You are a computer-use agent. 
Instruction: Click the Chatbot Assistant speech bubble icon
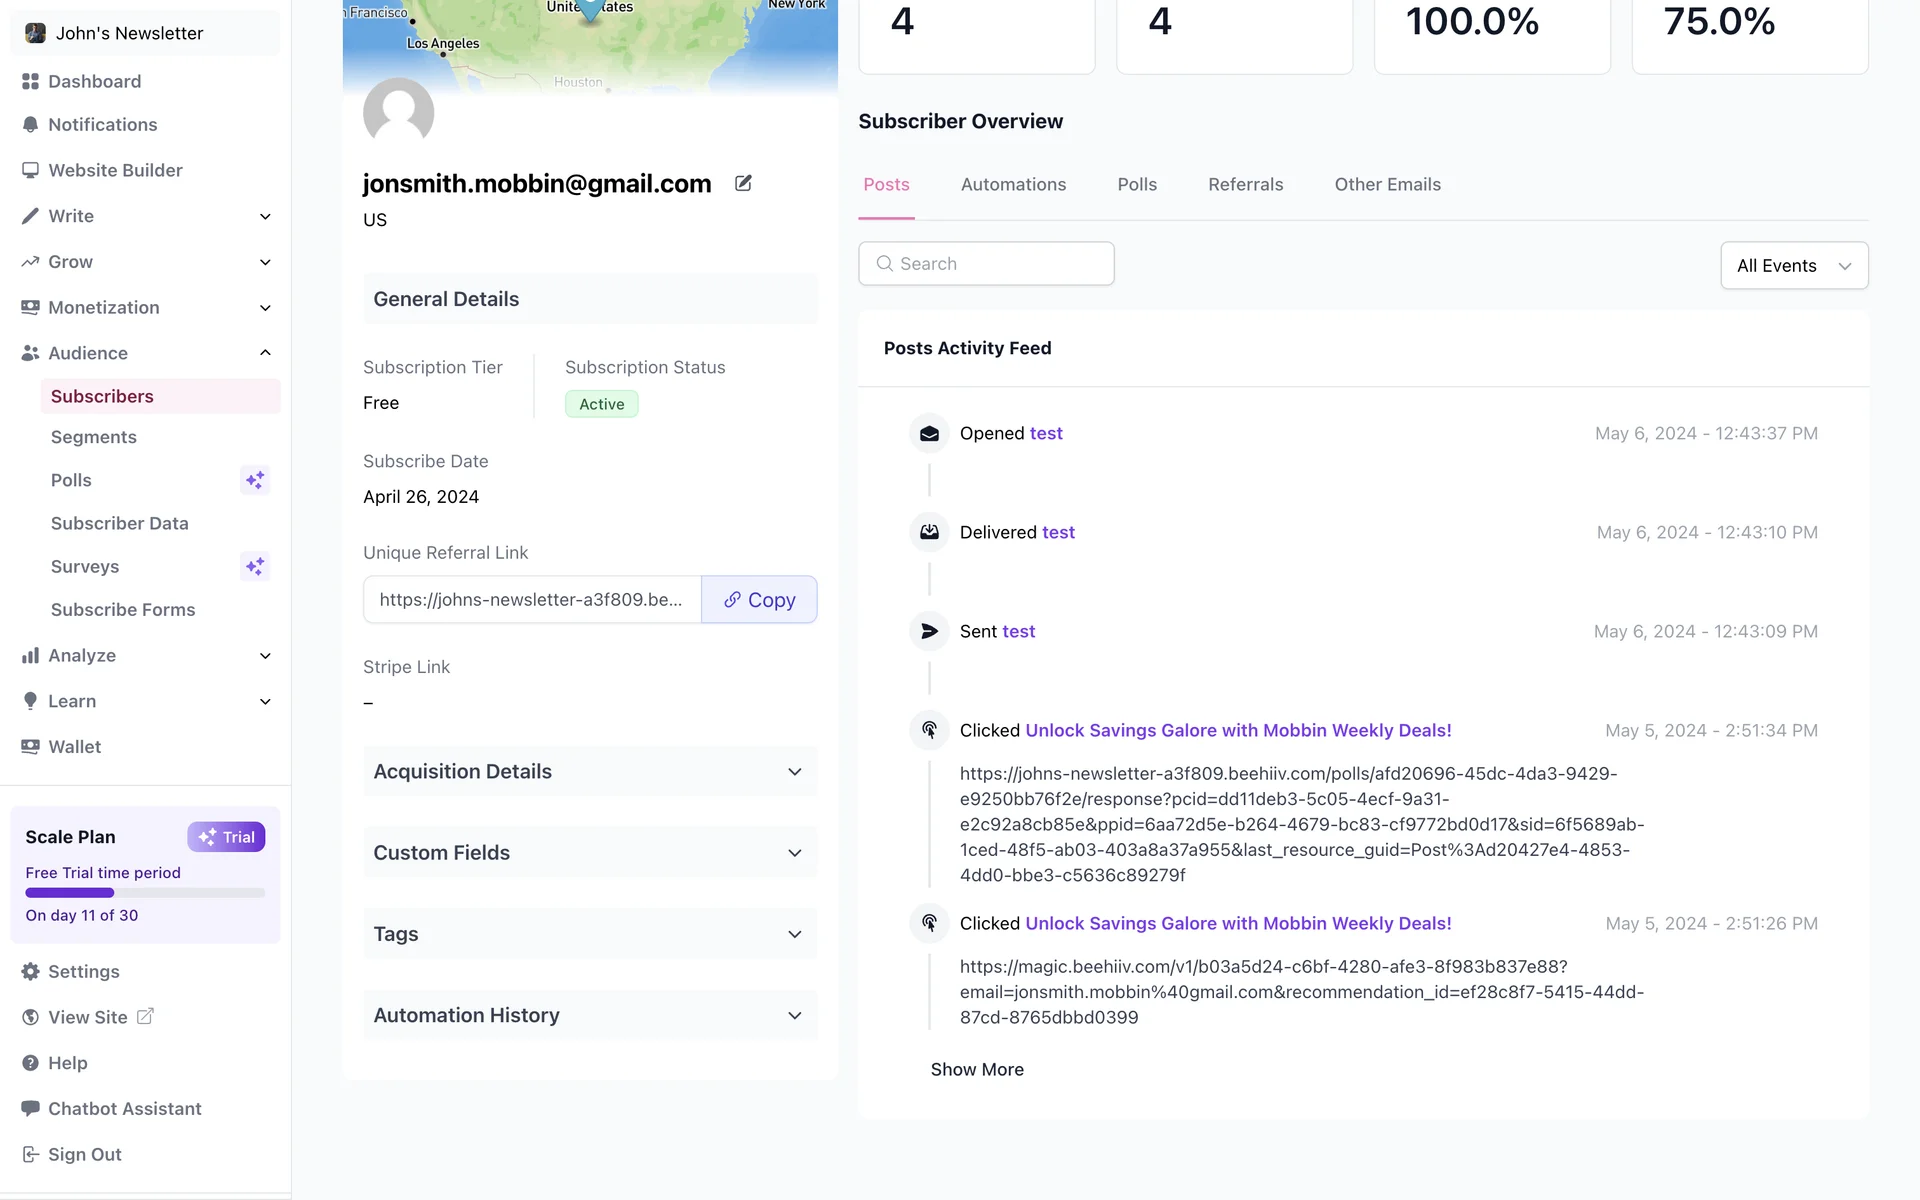pyautogui.click(x=30, y=1108)
